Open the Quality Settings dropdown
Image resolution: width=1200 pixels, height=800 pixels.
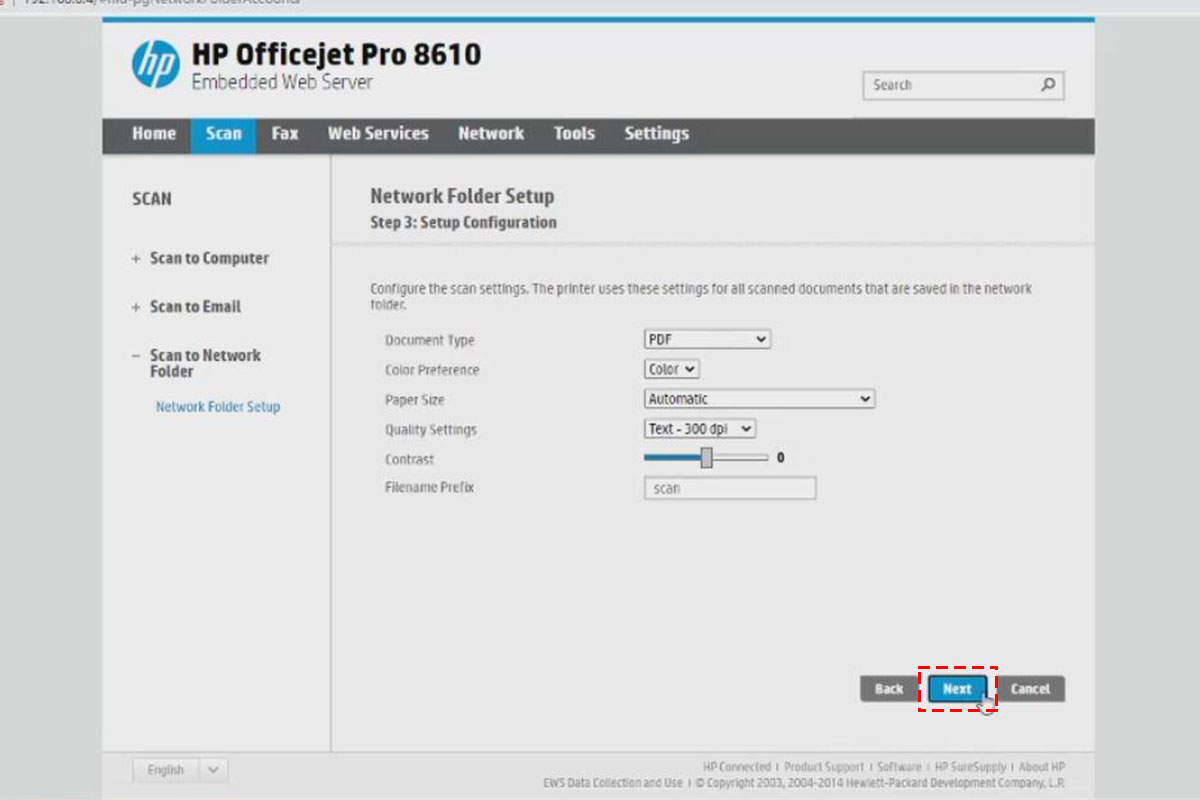click(x=700, y=429)
